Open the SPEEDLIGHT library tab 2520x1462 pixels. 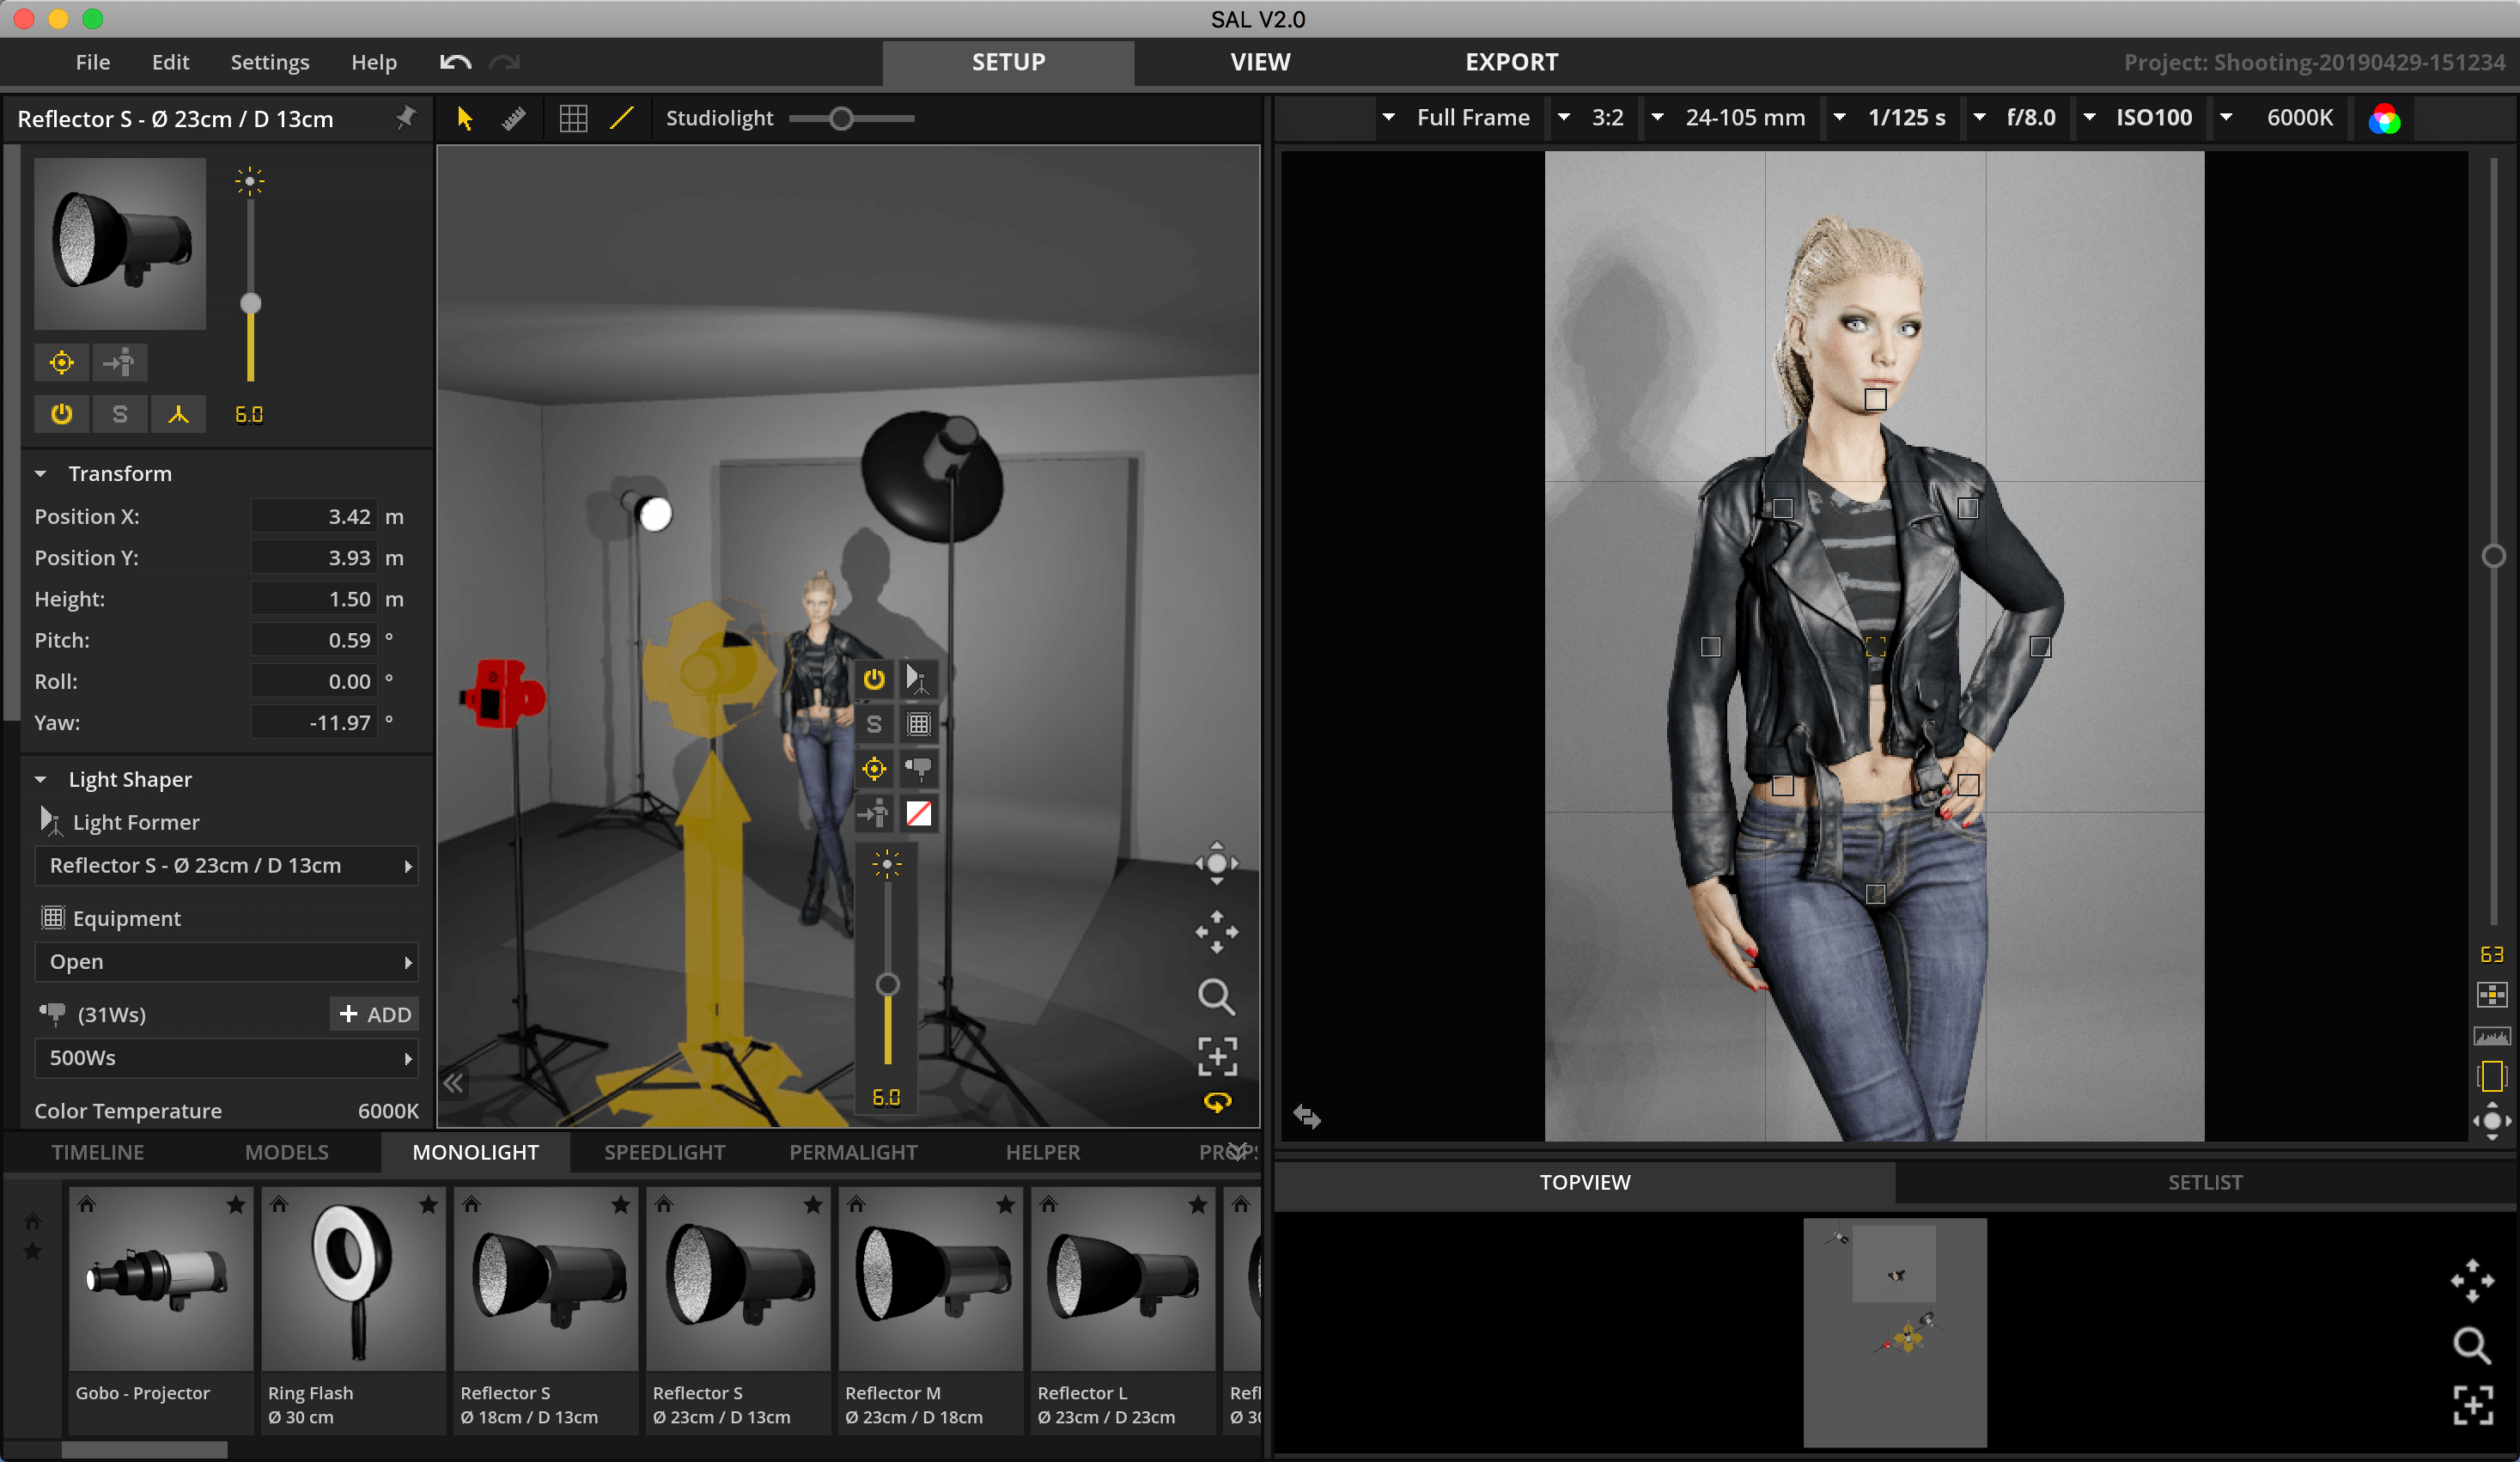(665, 1152)
